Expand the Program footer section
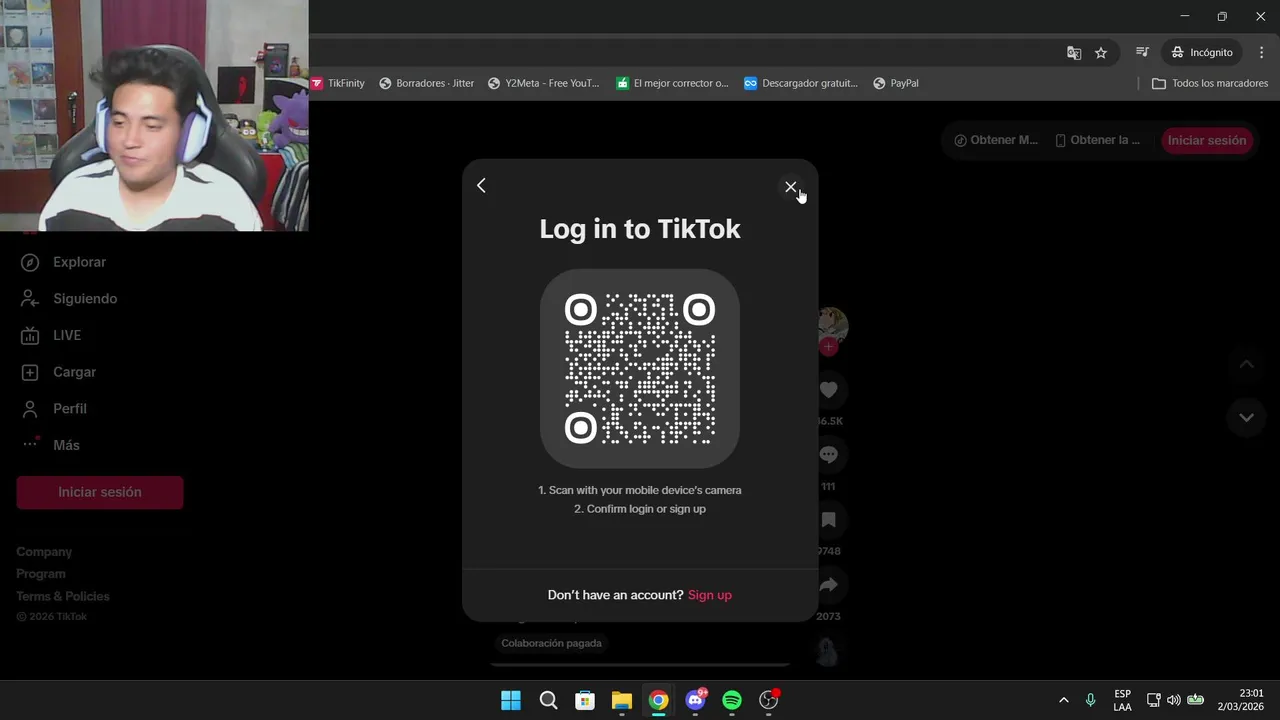The image size is (1280, 720). coord(41,574)
